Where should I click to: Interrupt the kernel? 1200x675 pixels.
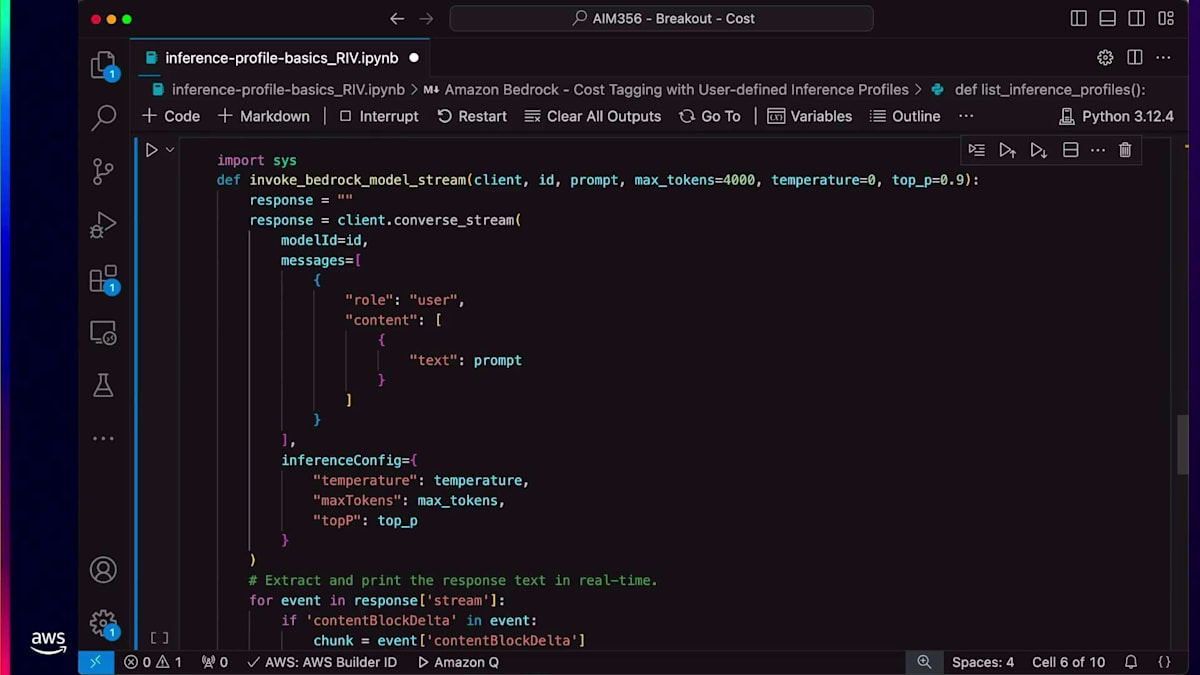point(379,116)
